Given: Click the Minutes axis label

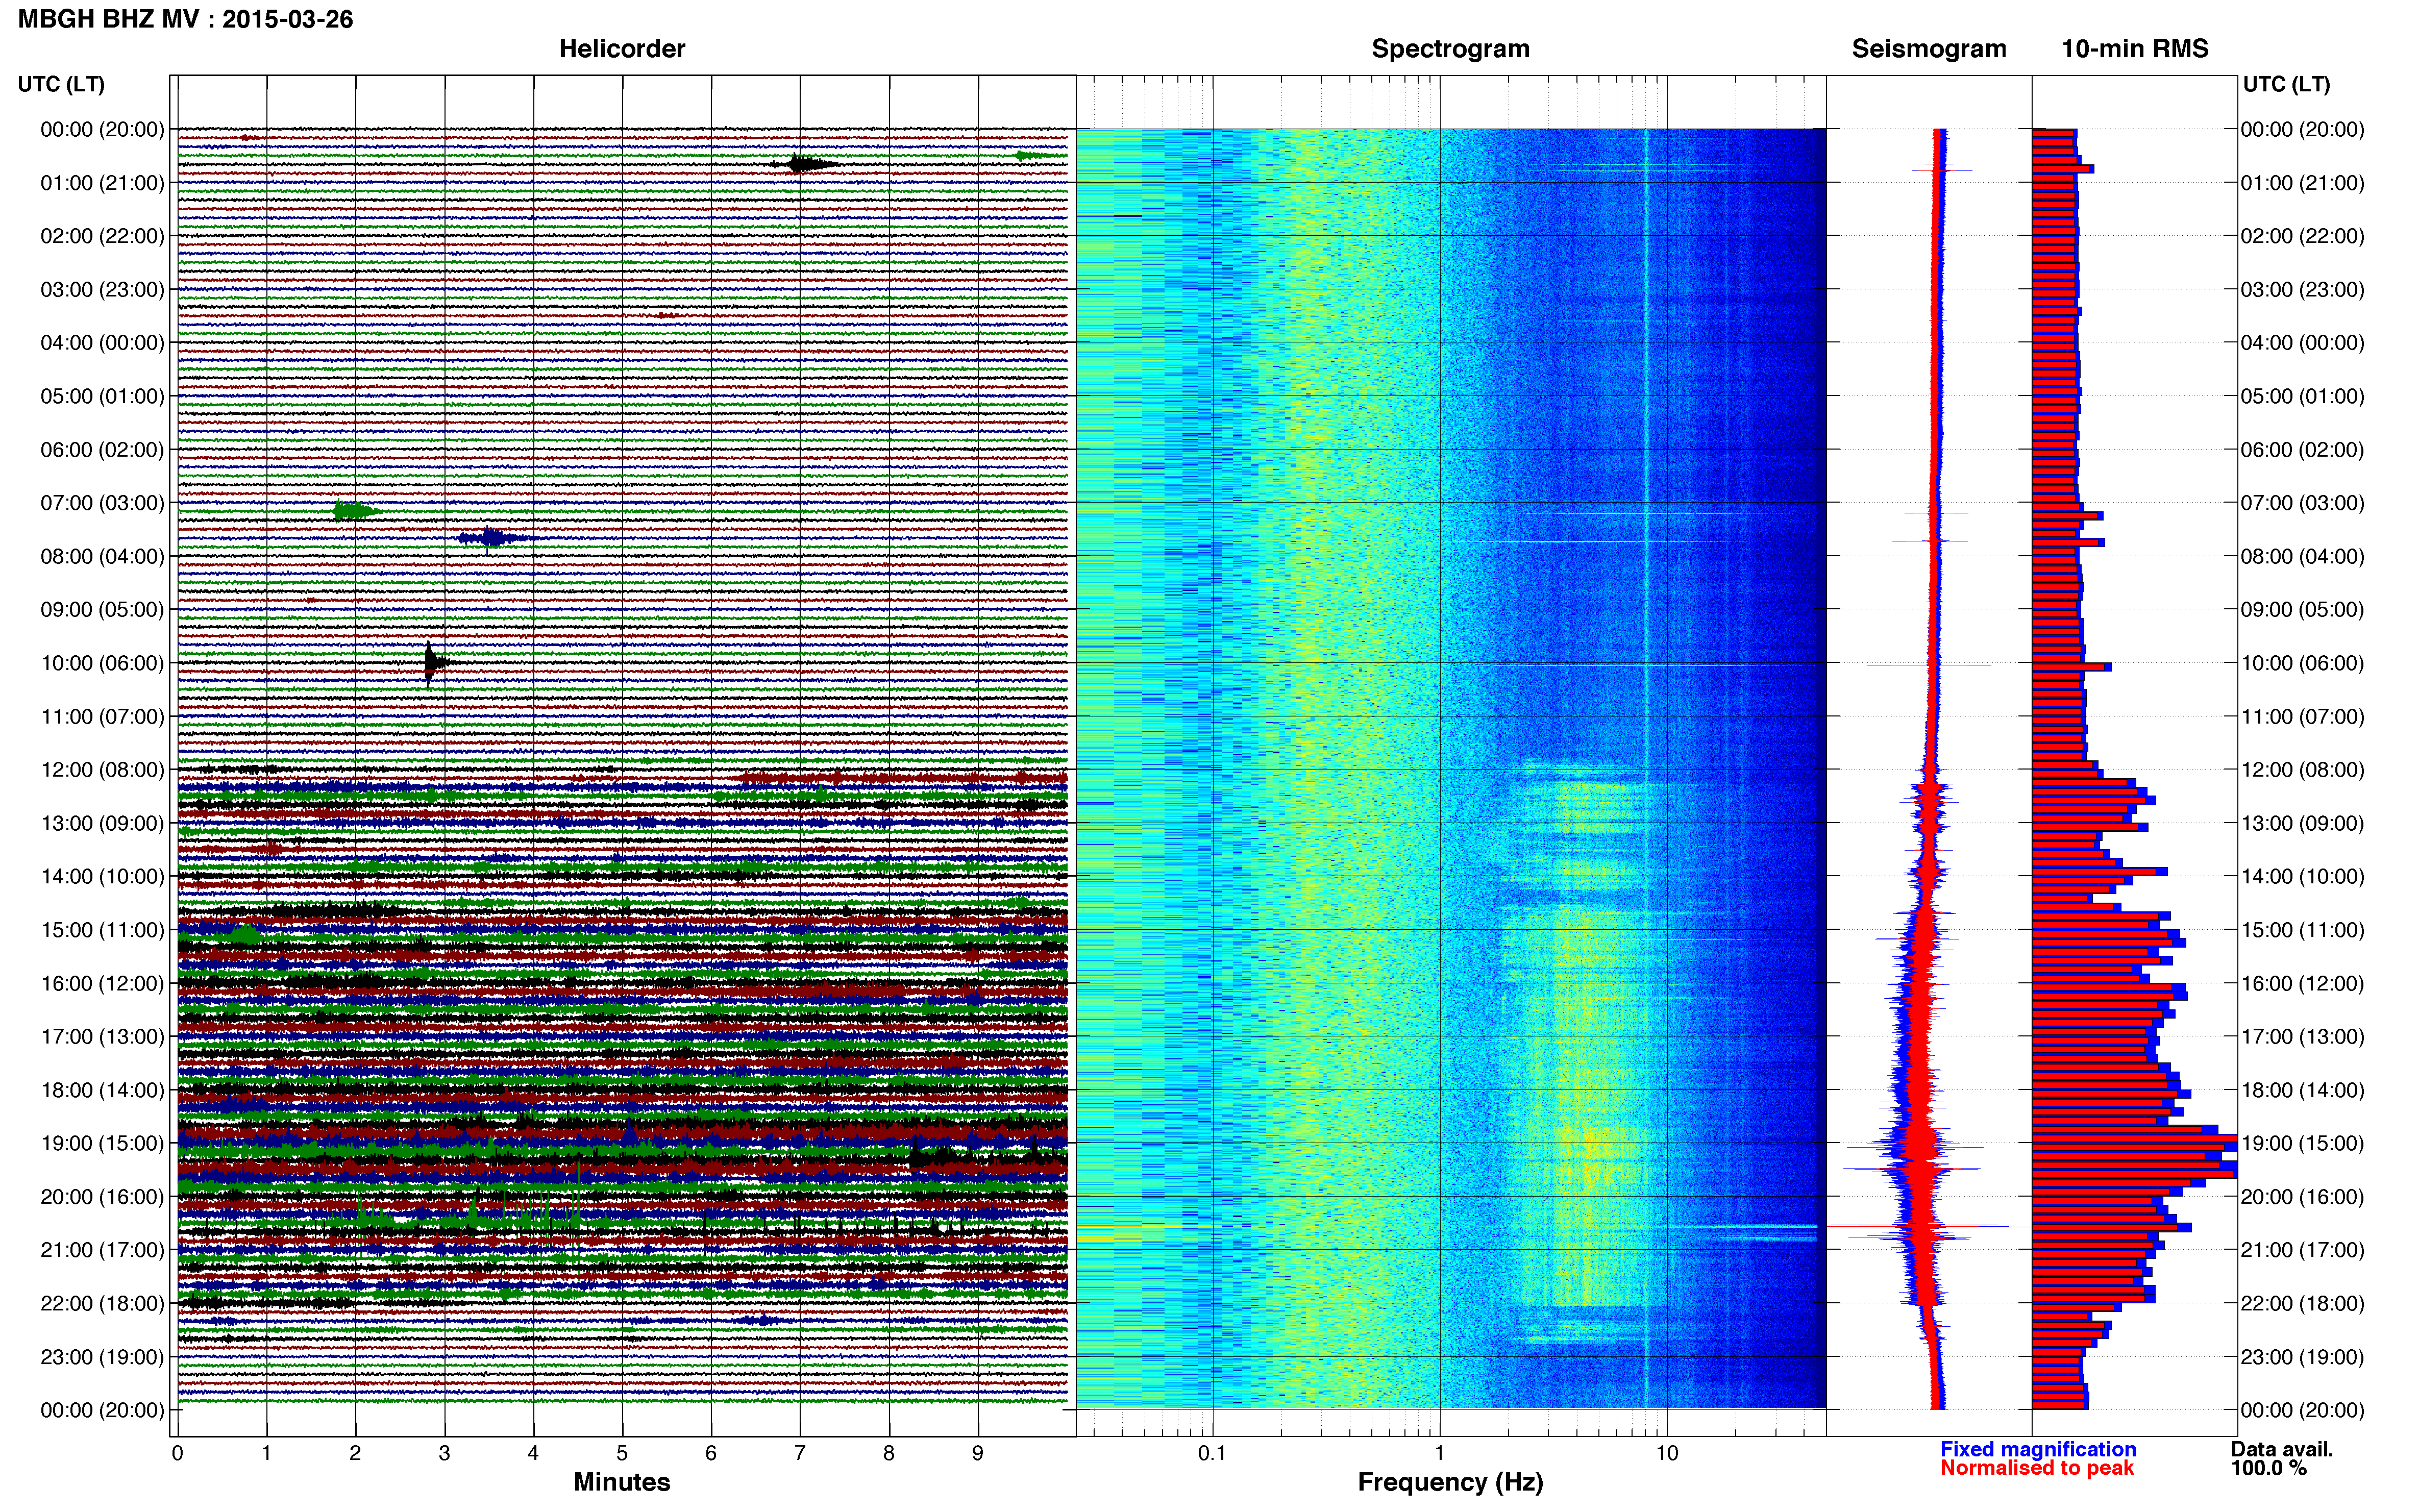Looking at the screenshot, I should coord(621,1482).
